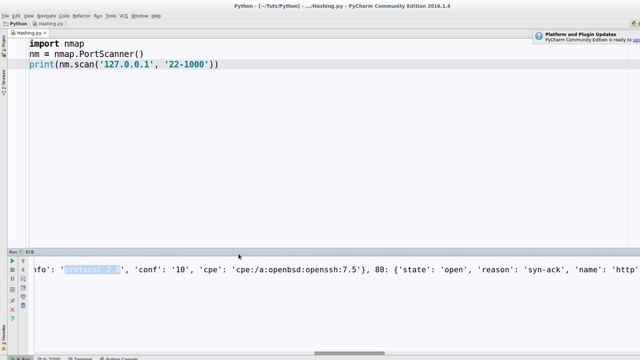Click the 'open' state value in the output
The image size is (640, 360).
pyautogui.click(x=454, y=269)
